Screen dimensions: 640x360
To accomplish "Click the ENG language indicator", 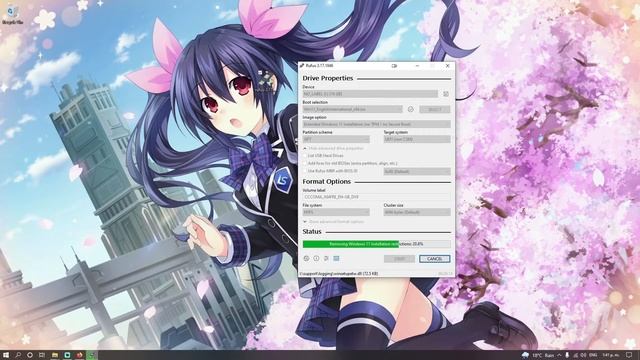I will [x=593, y=356].
